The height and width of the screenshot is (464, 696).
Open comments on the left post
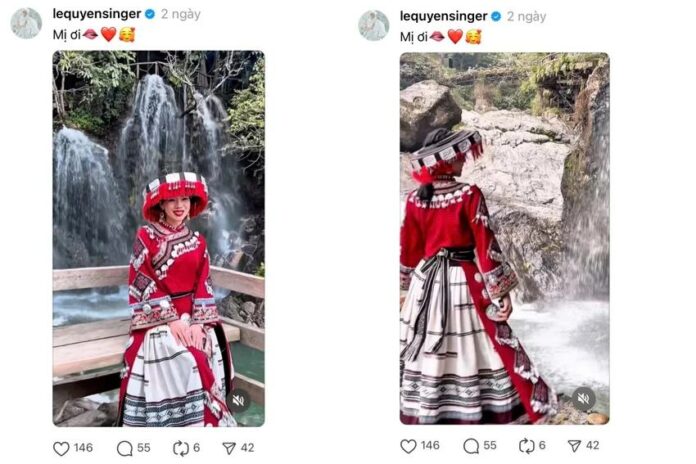pos(124,448)
